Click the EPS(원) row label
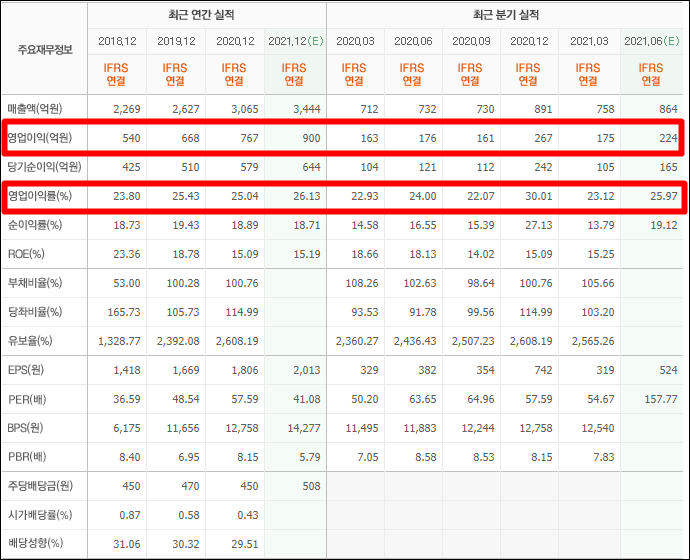690x560 pixels. click(26, 370)
